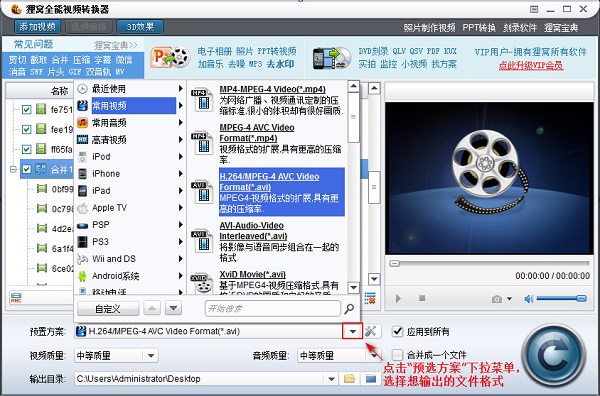The image size is (600, 396).
Task: Click the PSP console icon
Action: point(83,225)
